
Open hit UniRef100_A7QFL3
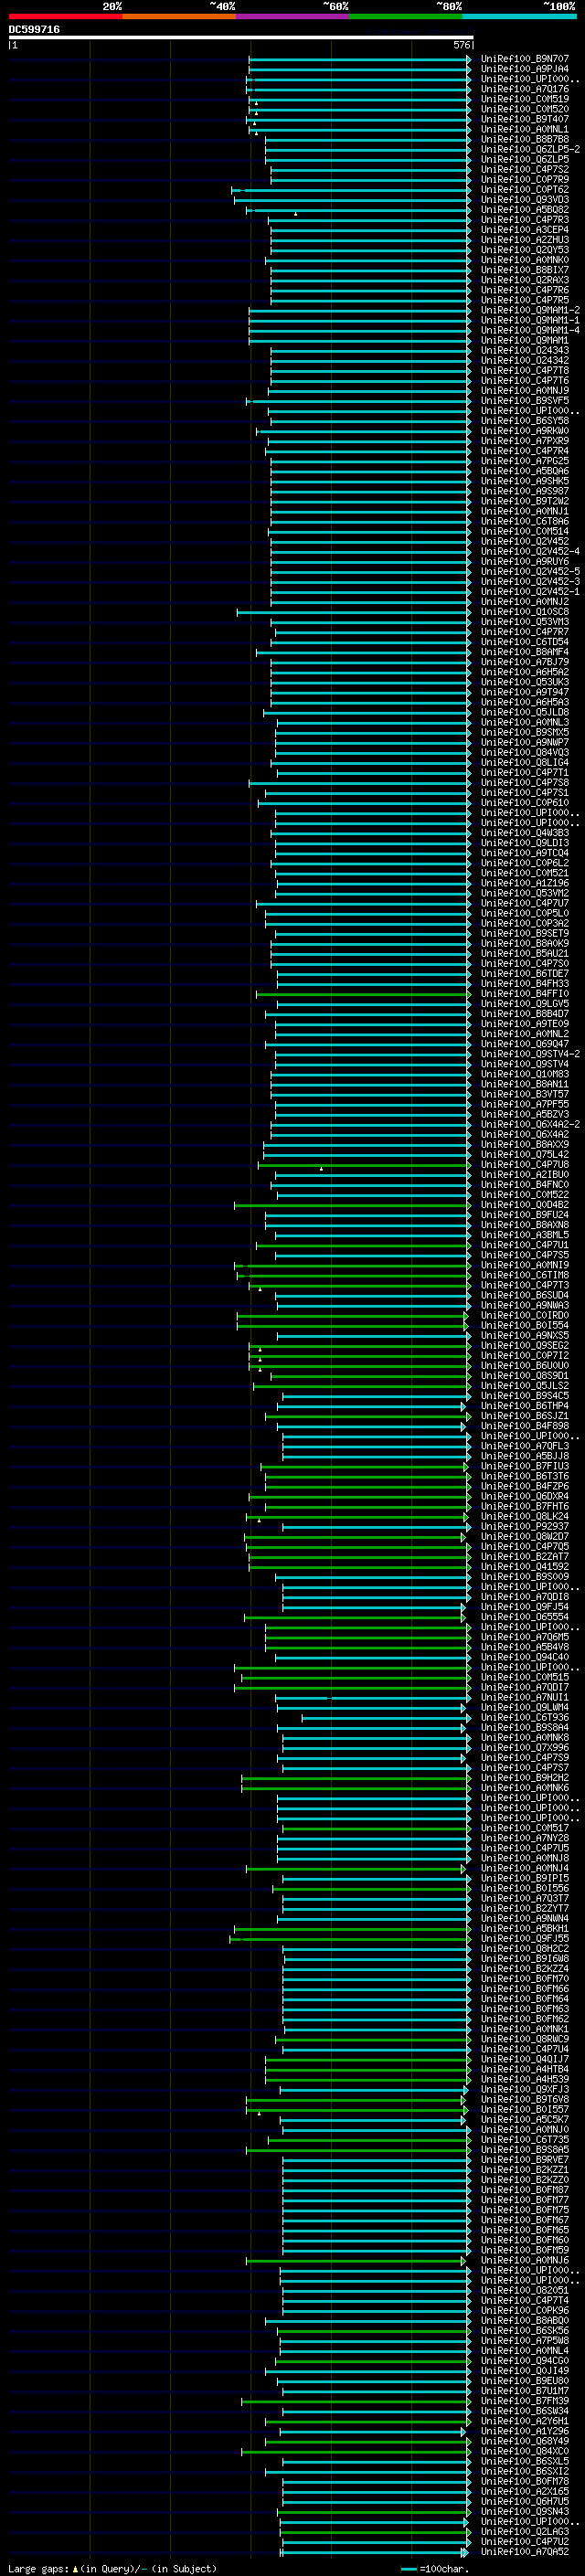[524, 1446]
